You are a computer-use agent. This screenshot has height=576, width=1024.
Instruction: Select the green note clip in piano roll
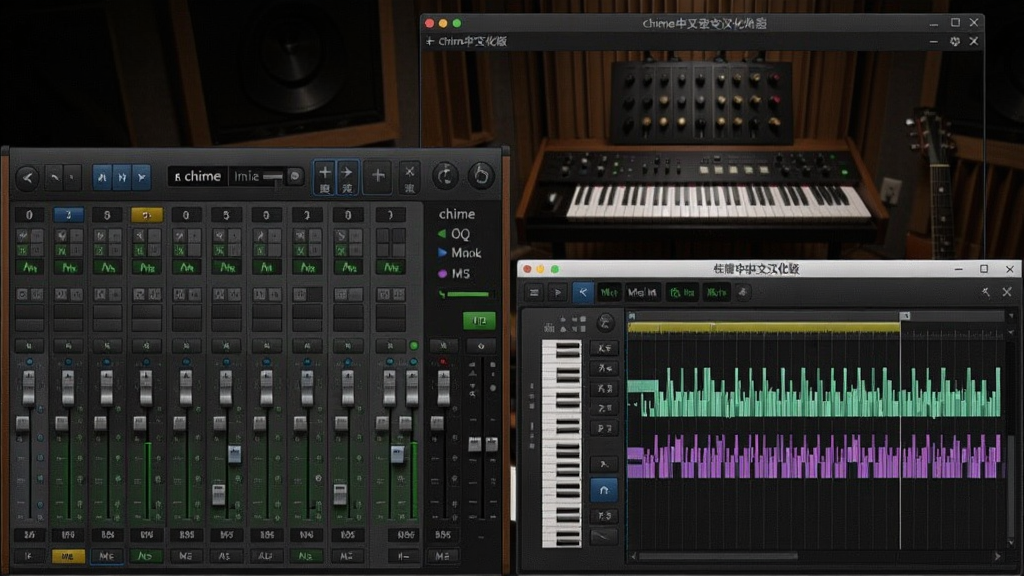(814, 392)
